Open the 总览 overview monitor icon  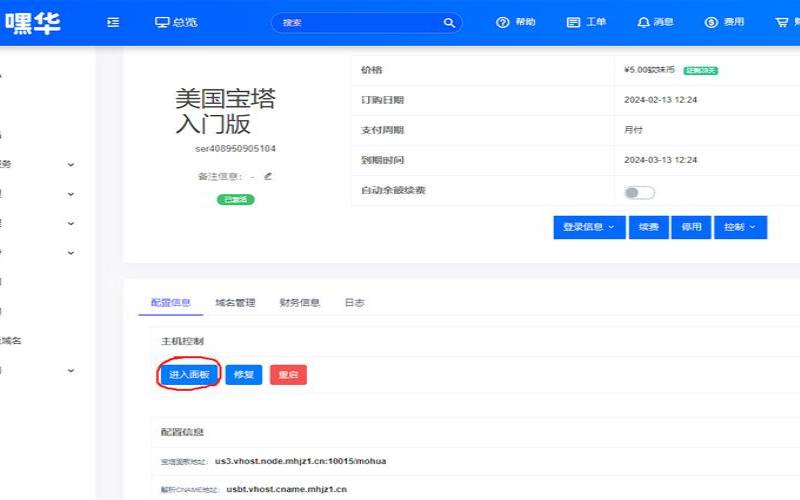click(x=162, y=22)
